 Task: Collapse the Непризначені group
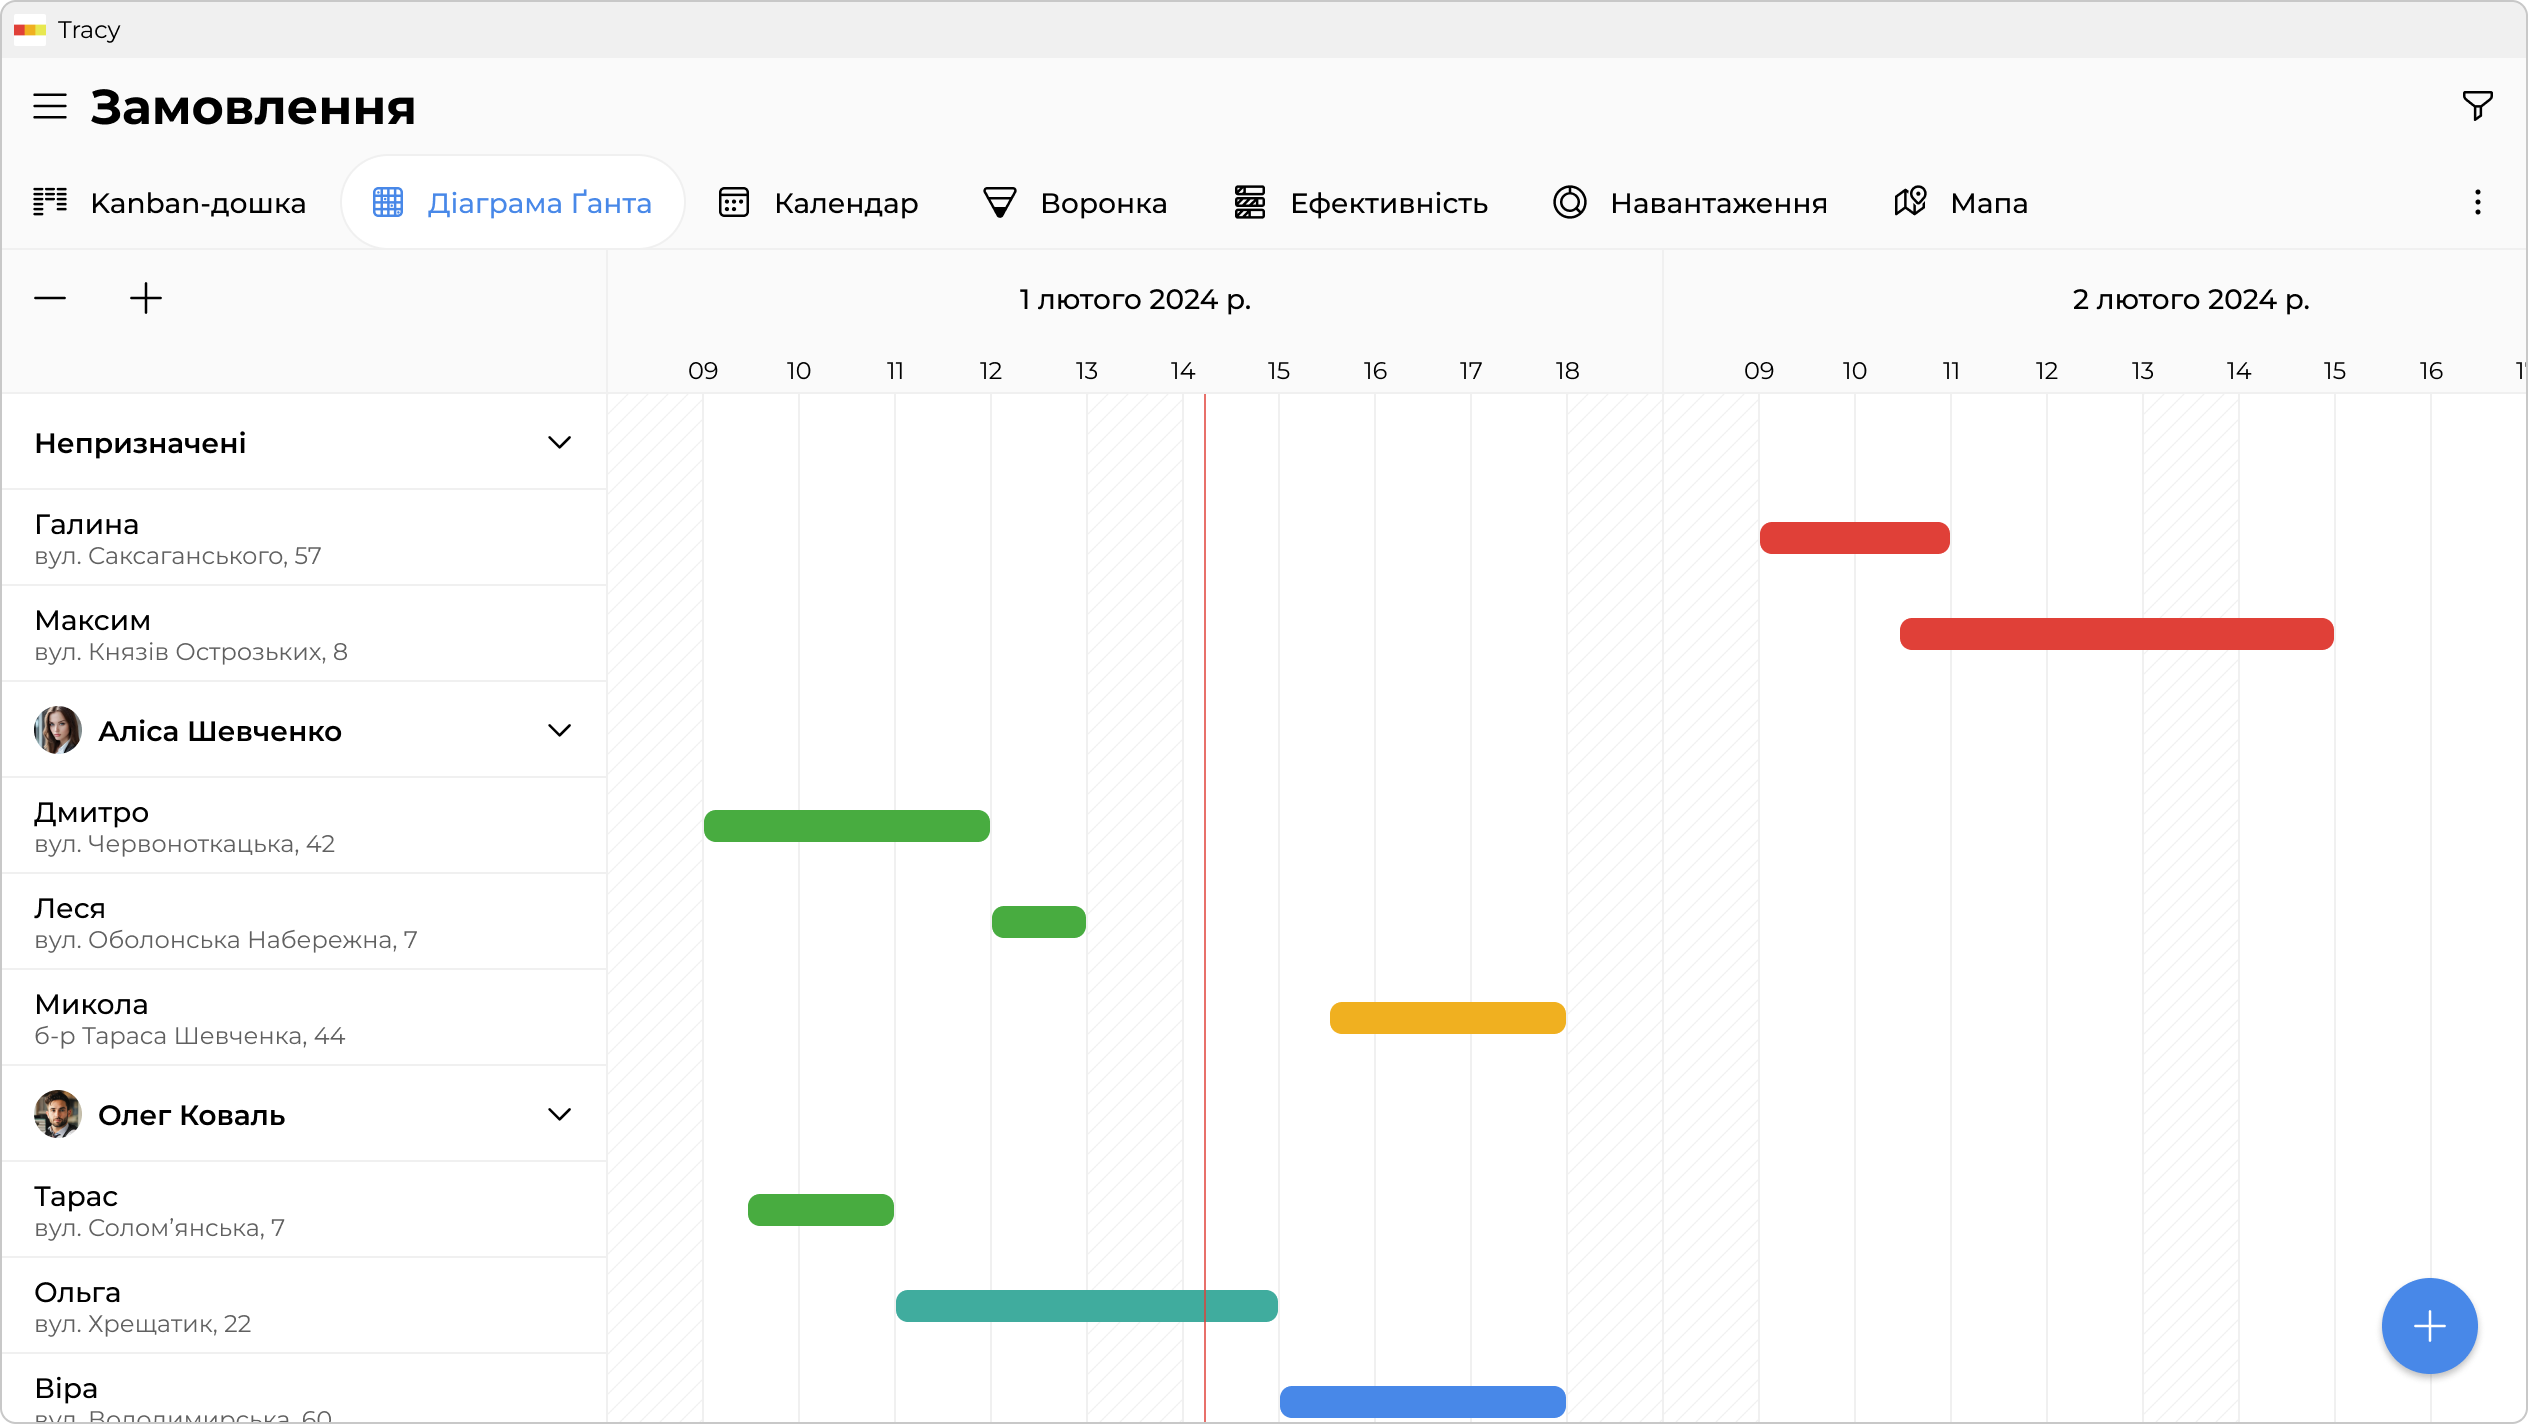tap(559, 442)
